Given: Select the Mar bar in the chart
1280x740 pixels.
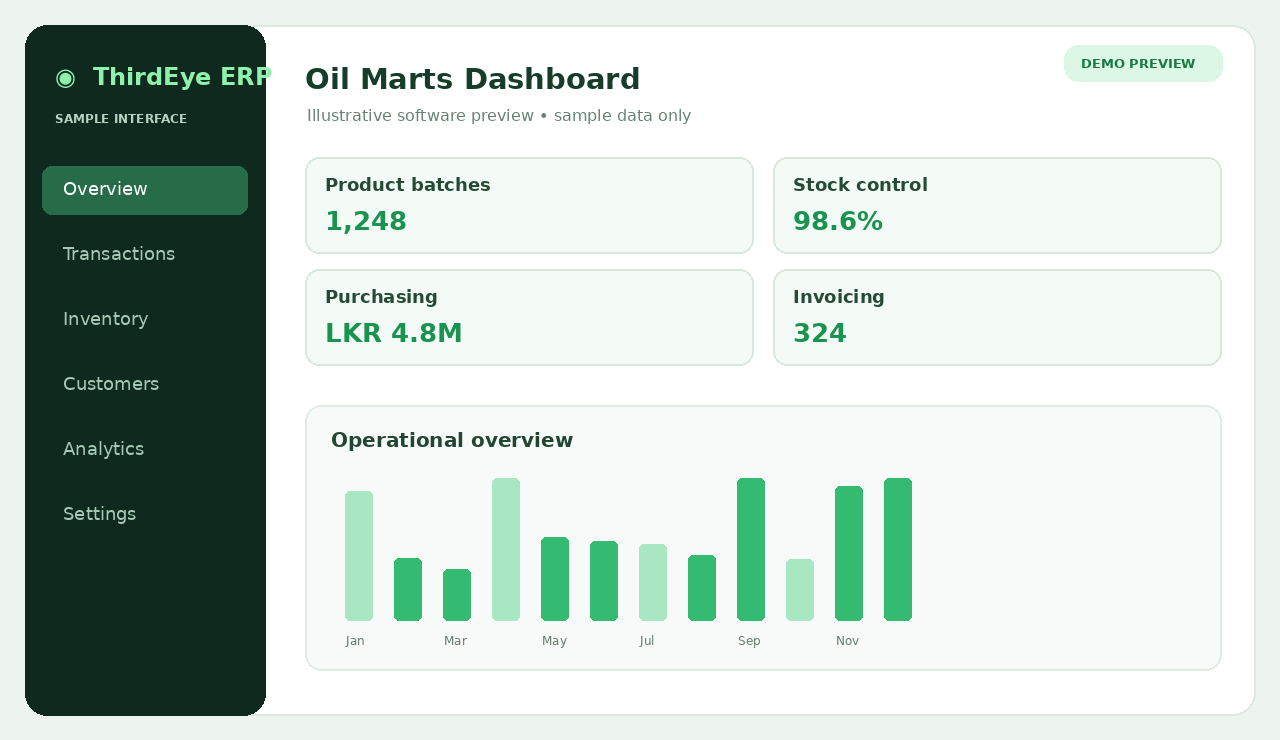Looking at the screenshot, I should [457, 595].
